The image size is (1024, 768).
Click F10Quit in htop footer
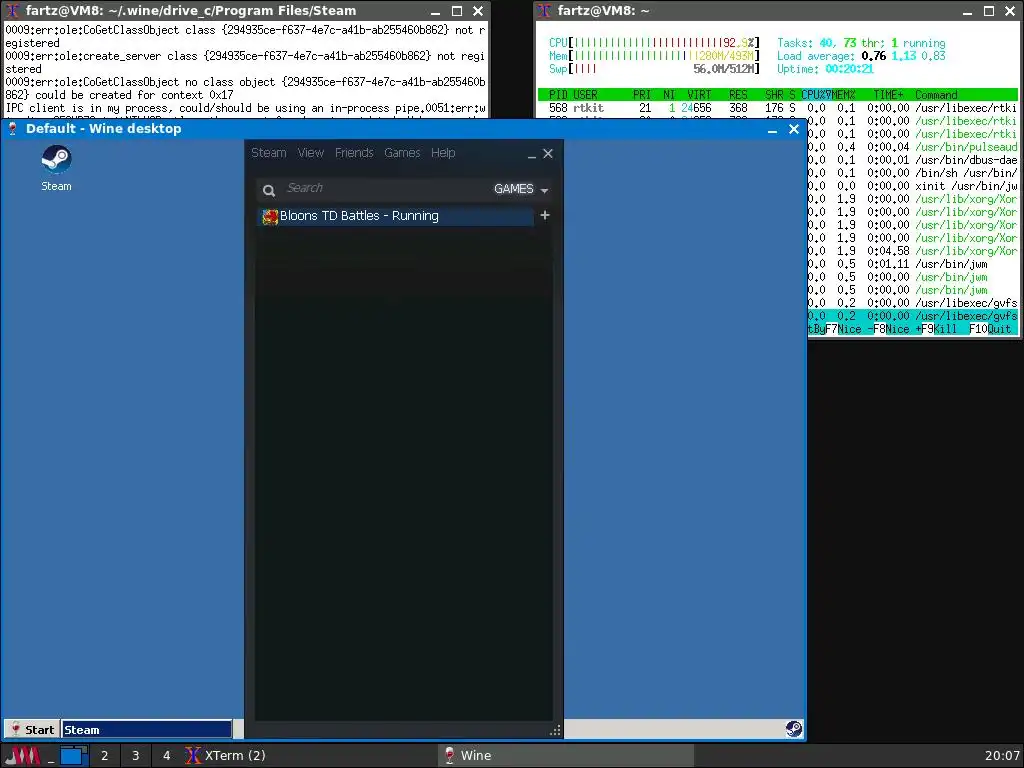(x=990, y=329)
